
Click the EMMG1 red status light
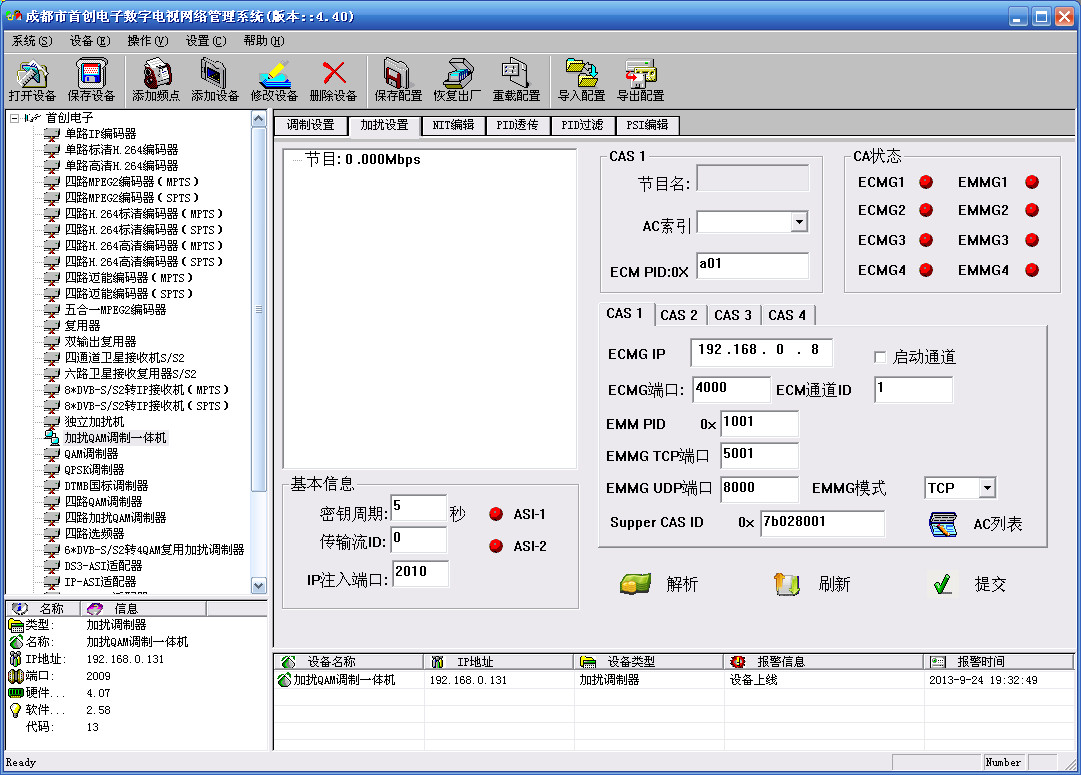1032,182
